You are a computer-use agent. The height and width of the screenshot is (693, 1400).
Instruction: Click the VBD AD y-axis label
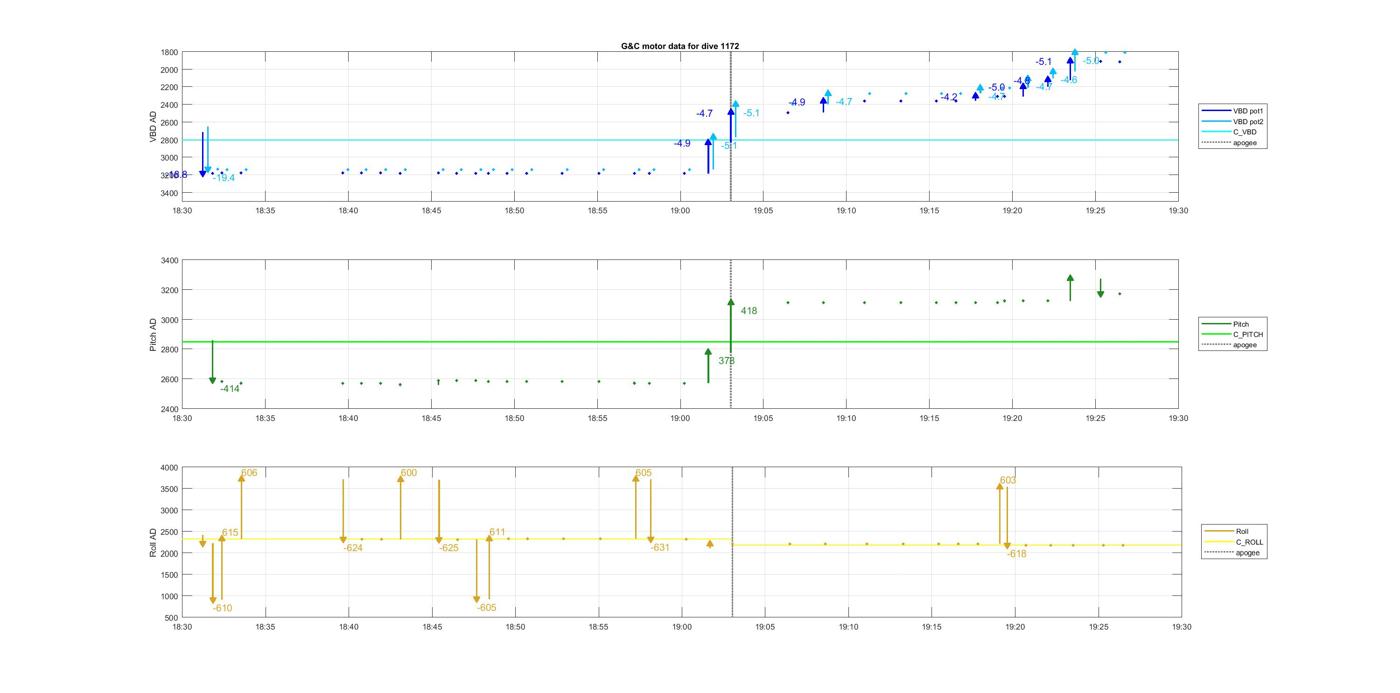point(154,126)
